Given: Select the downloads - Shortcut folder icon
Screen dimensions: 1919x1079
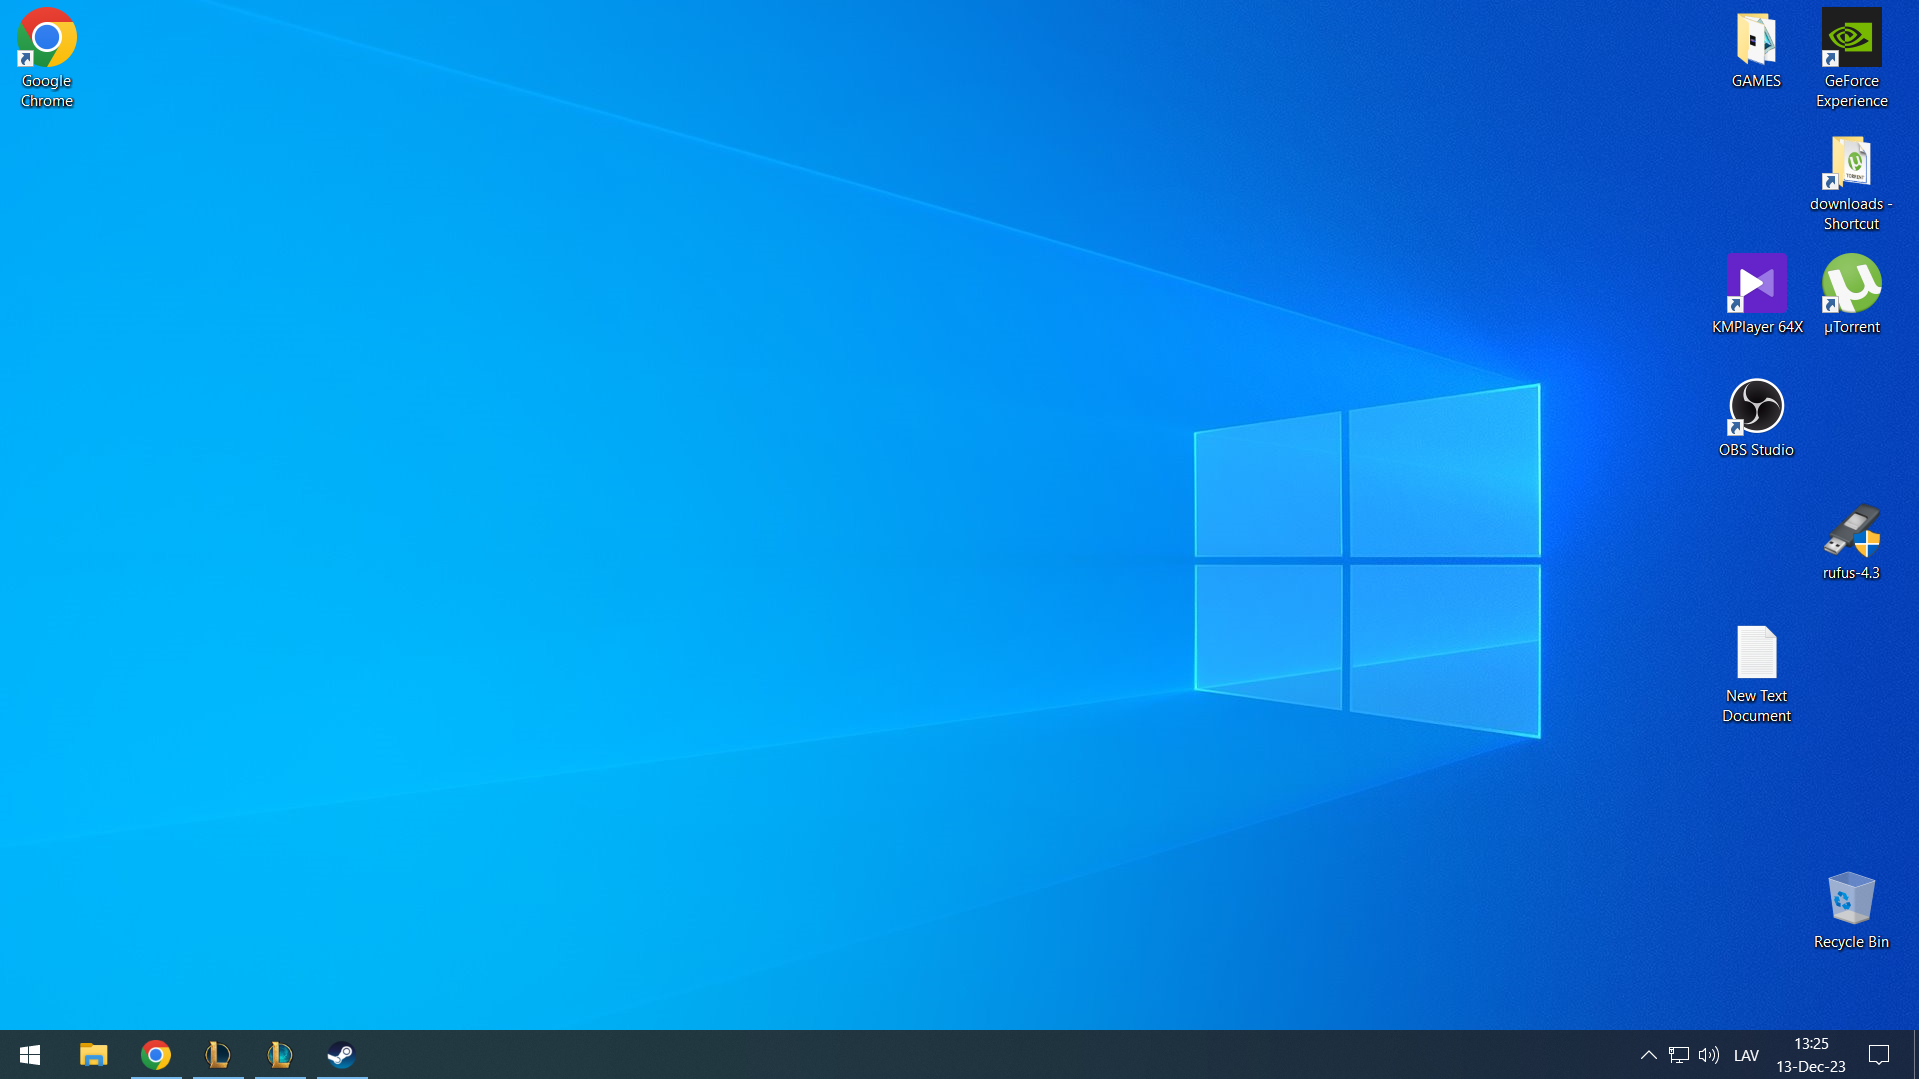Looking at the screenshot, I should point(1851,183).
